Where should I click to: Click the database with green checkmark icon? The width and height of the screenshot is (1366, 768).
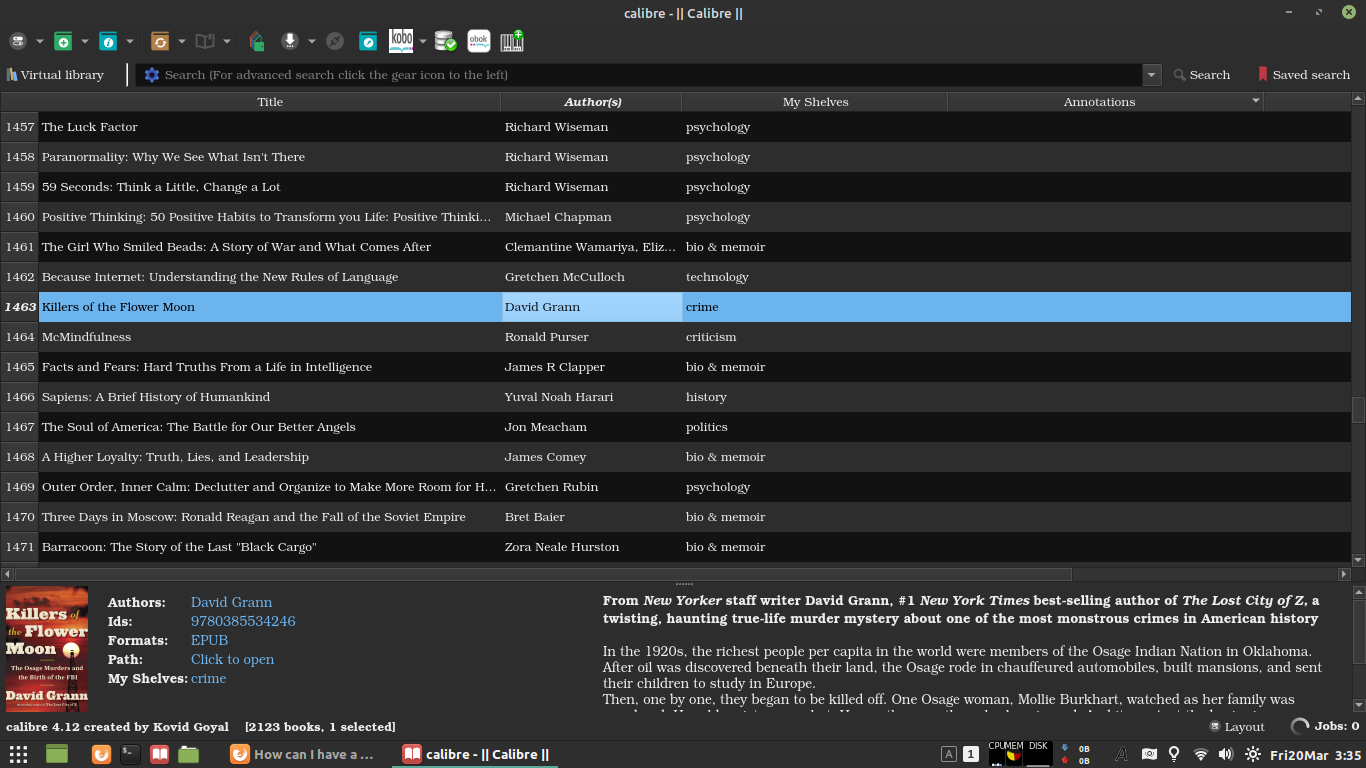tap(446, 41)
